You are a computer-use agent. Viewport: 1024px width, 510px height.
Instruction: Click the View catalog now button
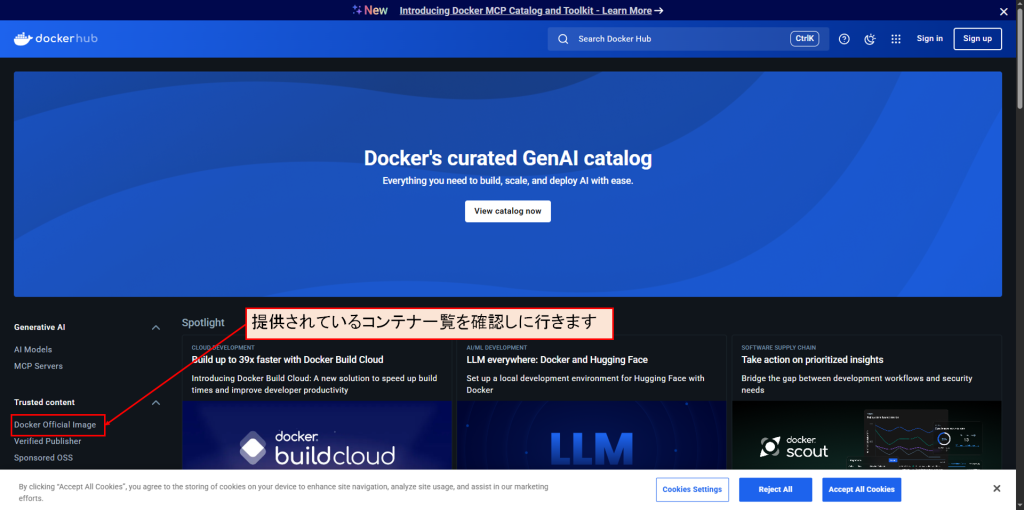tap(507, 211)
